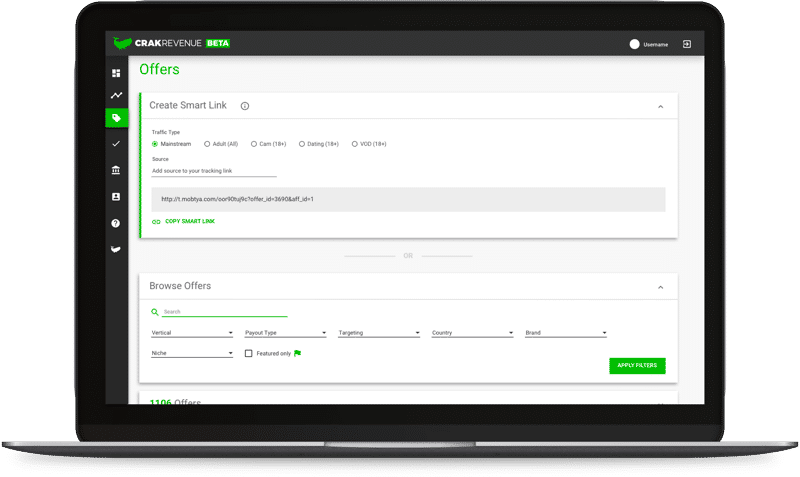Collapse the Browse Offers panel

[x=660, y=287]
